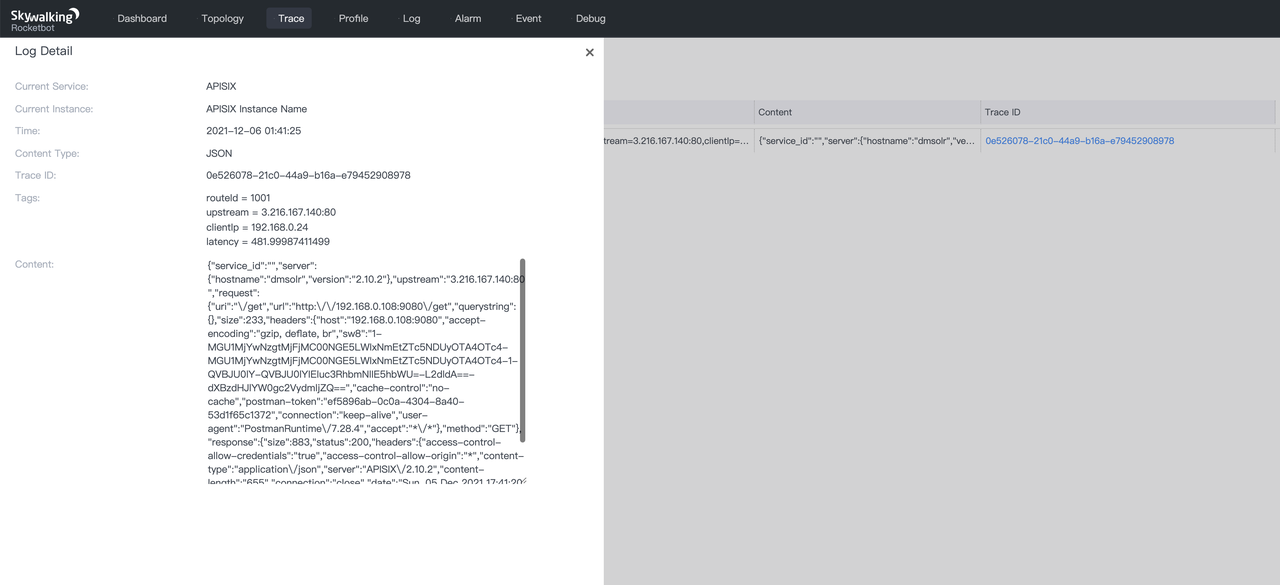The image size is (1280, 585).
Task: Switch to the Profile section
Action: 353,18
